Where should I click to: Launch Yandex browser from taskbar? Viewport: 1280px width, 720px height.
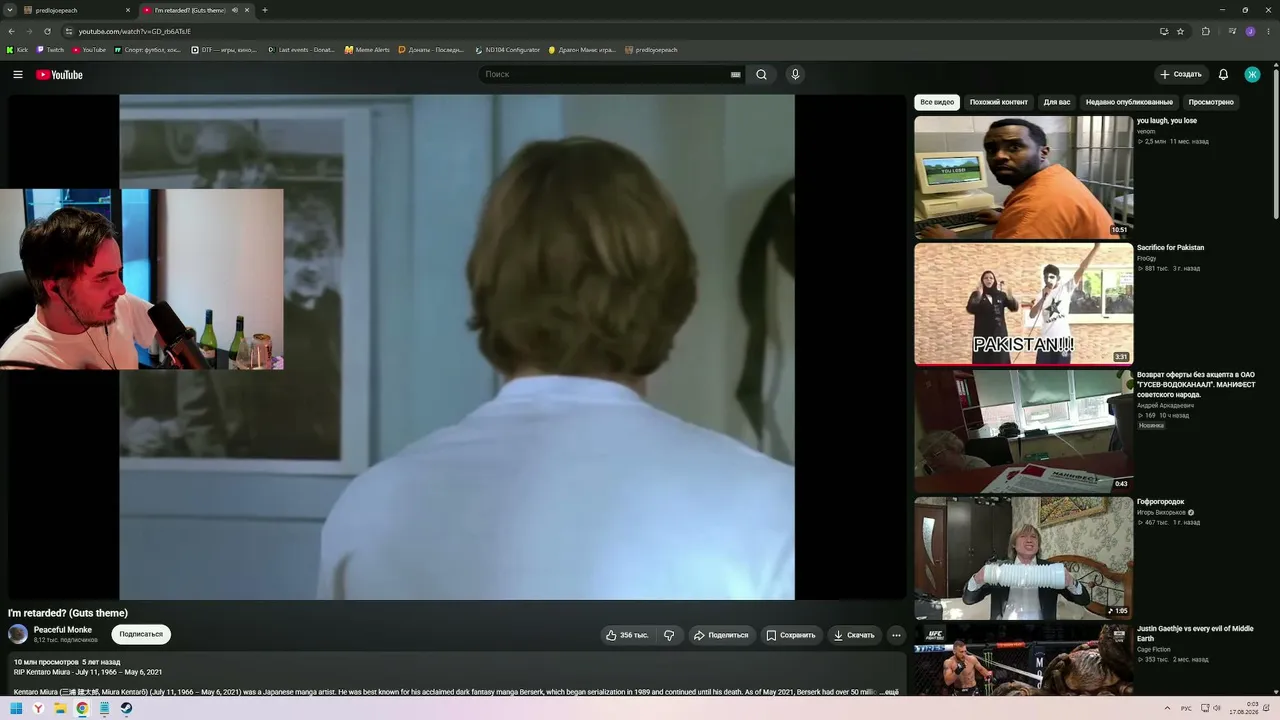coord(38,708)
